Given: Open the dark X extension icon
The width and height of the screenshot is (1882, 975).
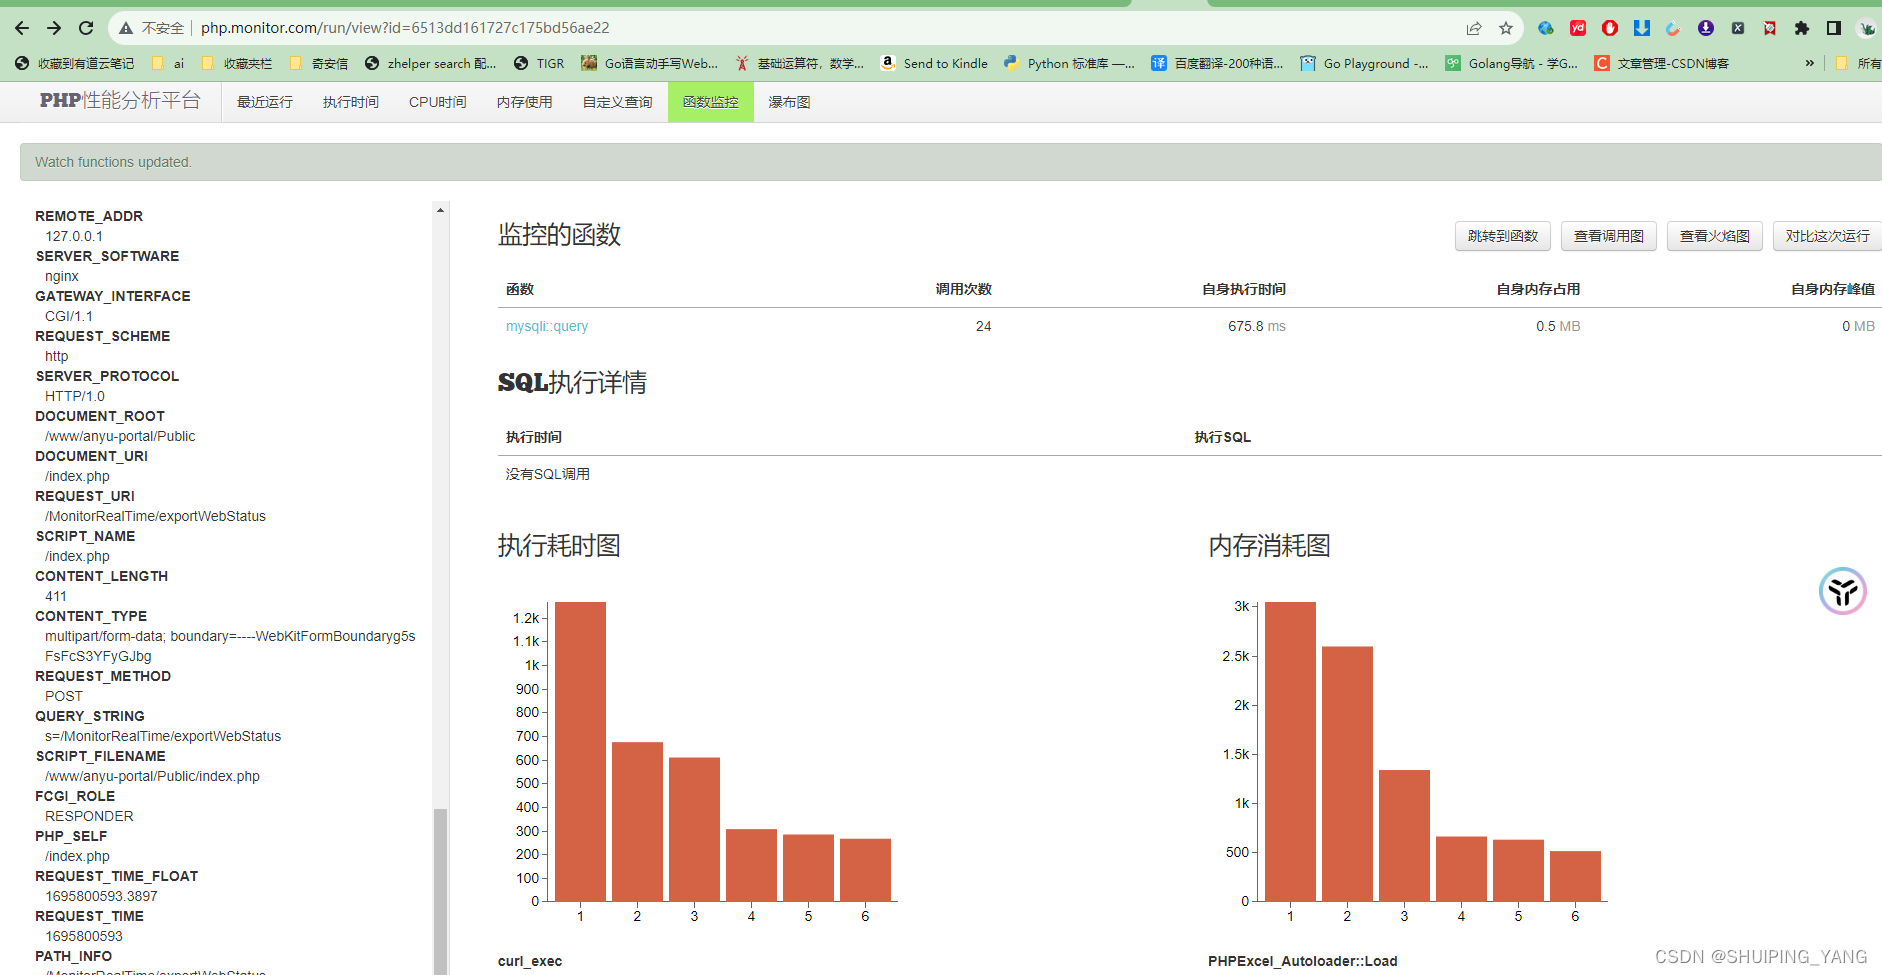Looking at the screenshot, I should [1738, 28].
